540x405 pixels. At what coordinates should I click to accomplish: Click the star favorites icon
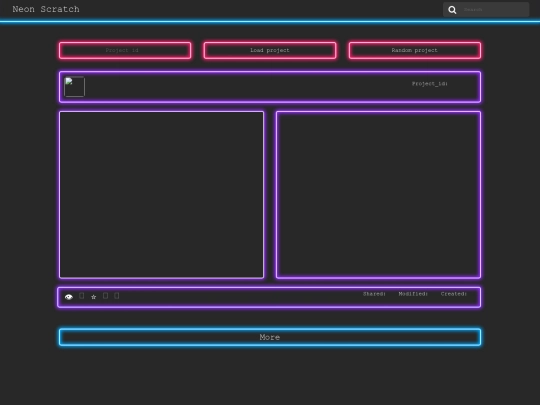coord(93,297)
